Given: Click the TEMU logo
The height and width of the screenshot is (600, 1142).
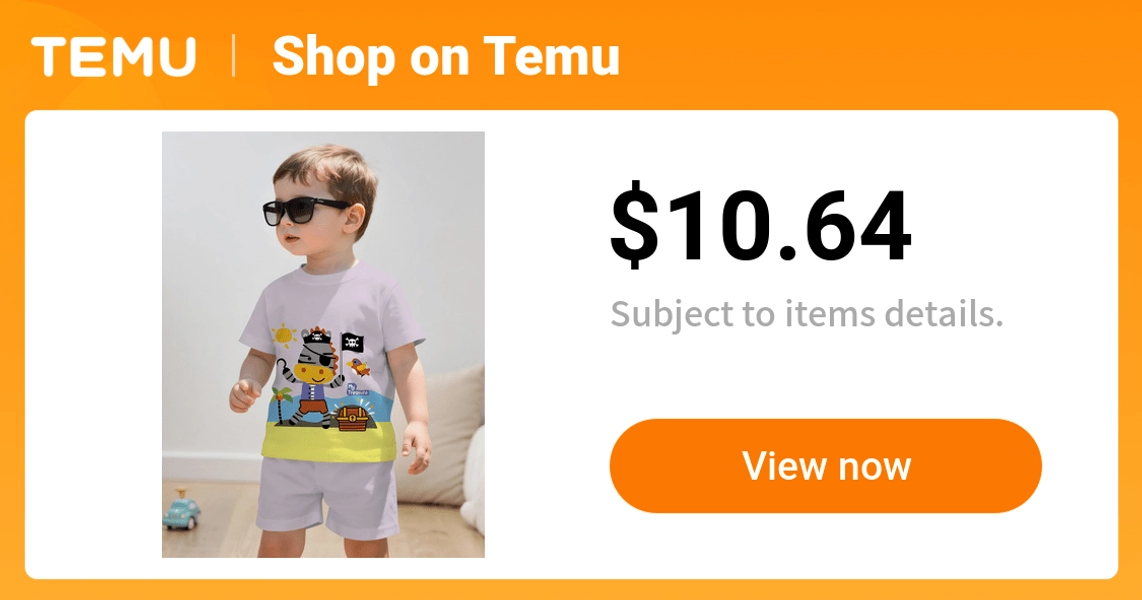Looking at the screenshot, I should [x=114, y=57].
